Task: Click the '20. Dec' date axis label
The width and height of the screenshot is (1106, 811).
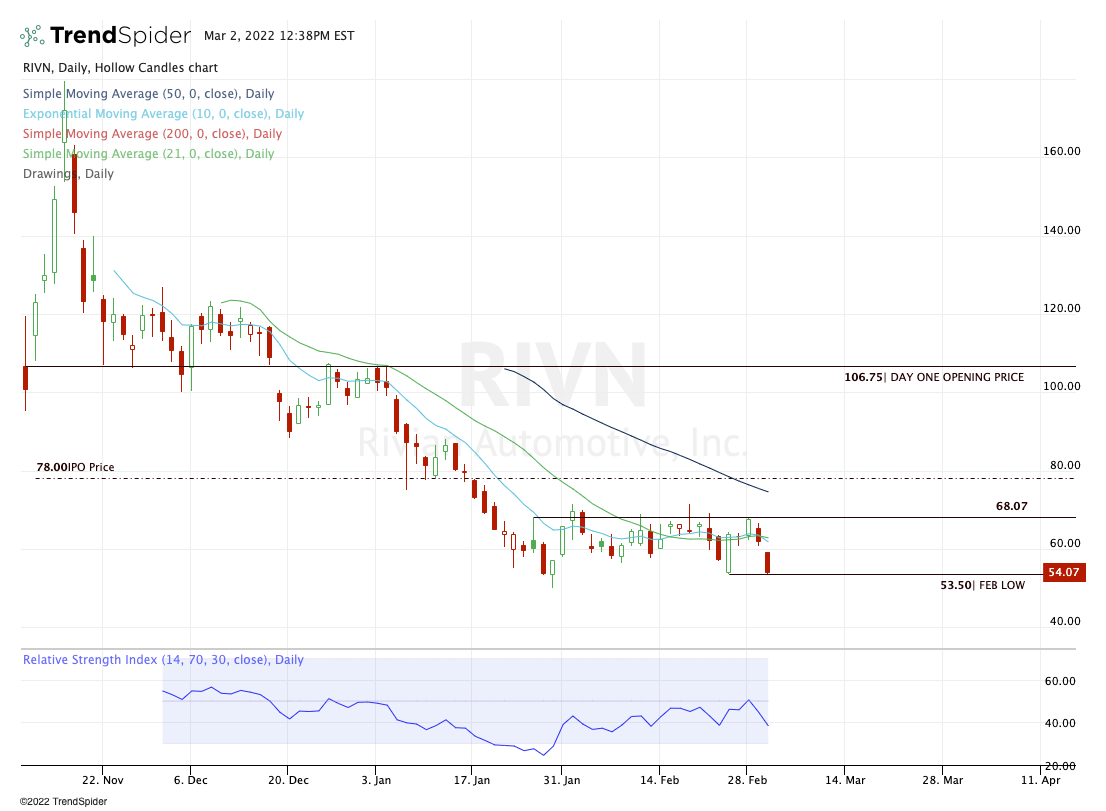Action: (x=288, y=780)
